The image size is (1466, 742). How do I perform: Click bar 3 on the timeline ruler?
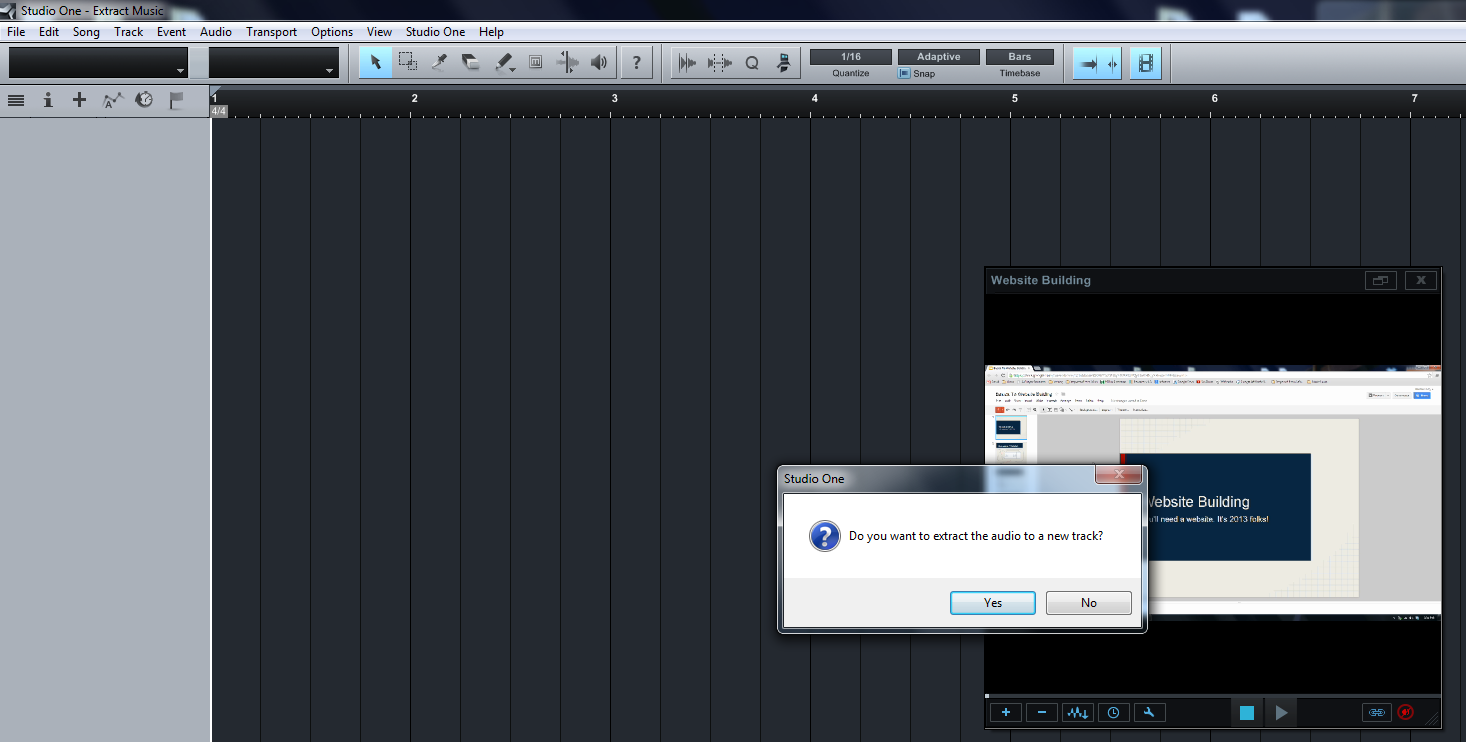click(x=614, y=98)
